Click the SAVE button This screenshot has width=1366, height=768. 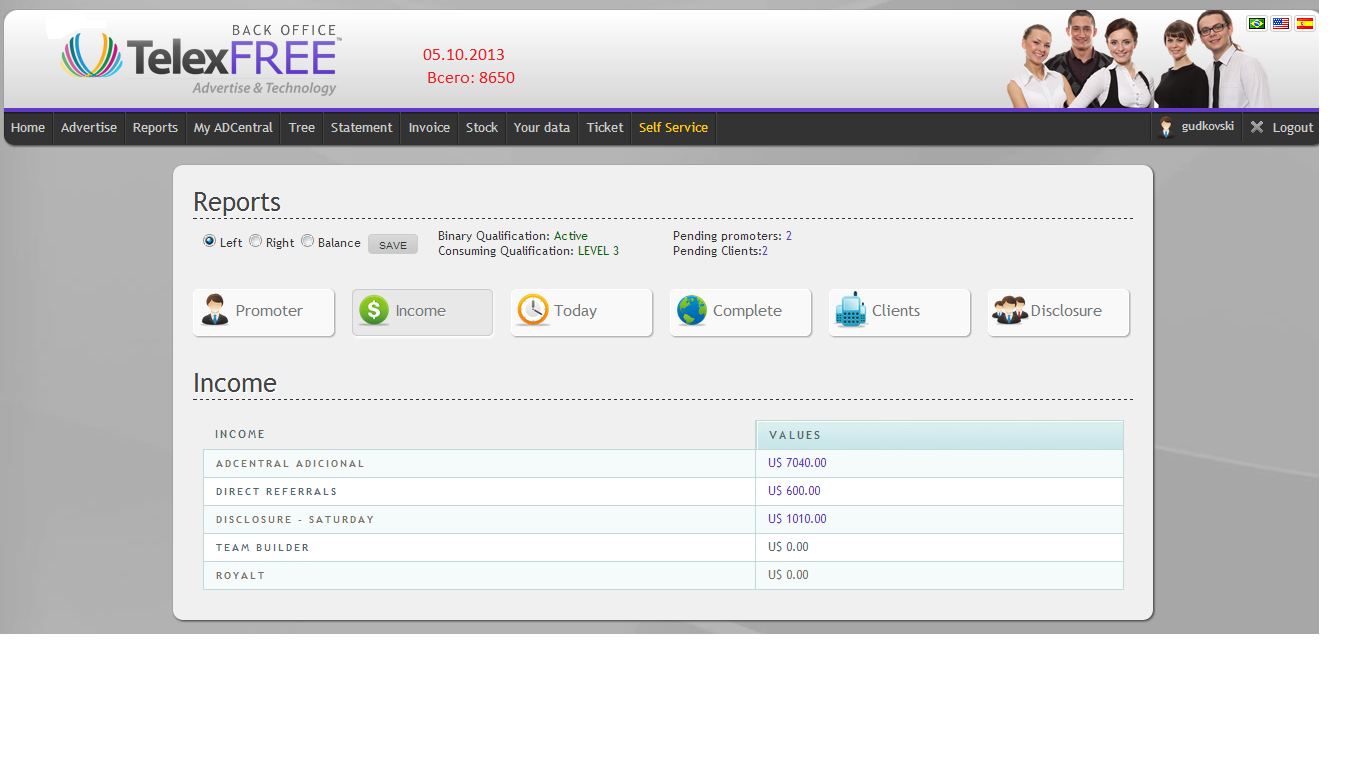393,244
